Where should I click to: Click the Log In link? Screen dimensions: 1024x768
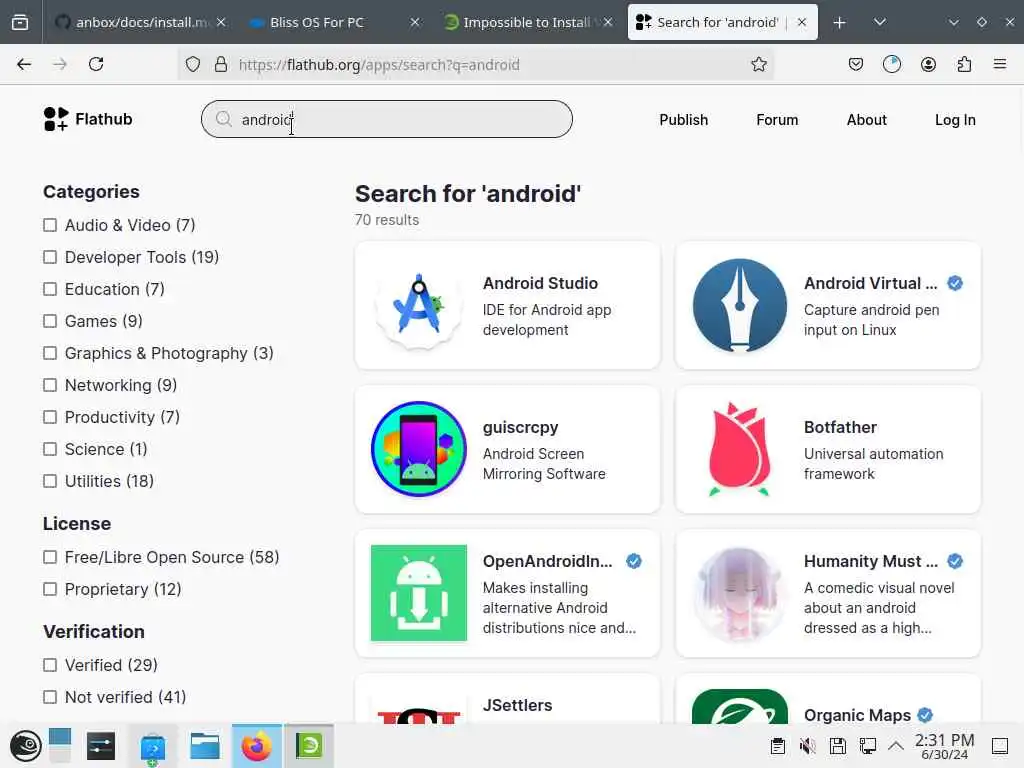point(955,120)
